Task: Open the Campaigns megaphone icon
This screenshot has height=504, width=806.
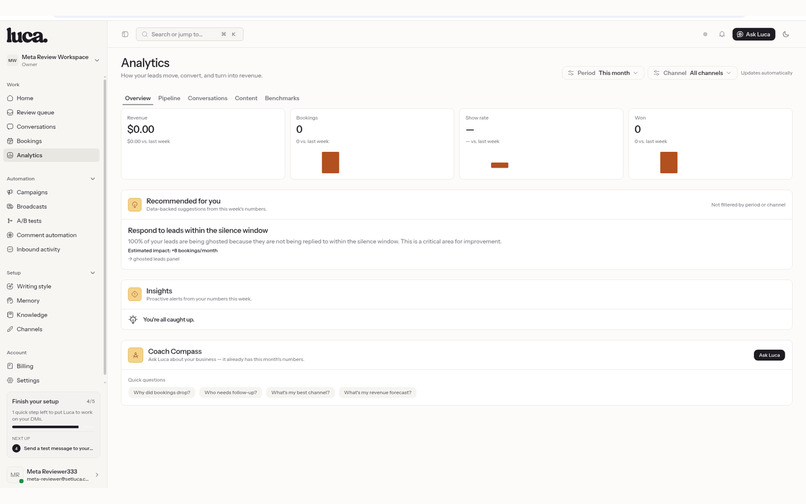Action: 10,192
